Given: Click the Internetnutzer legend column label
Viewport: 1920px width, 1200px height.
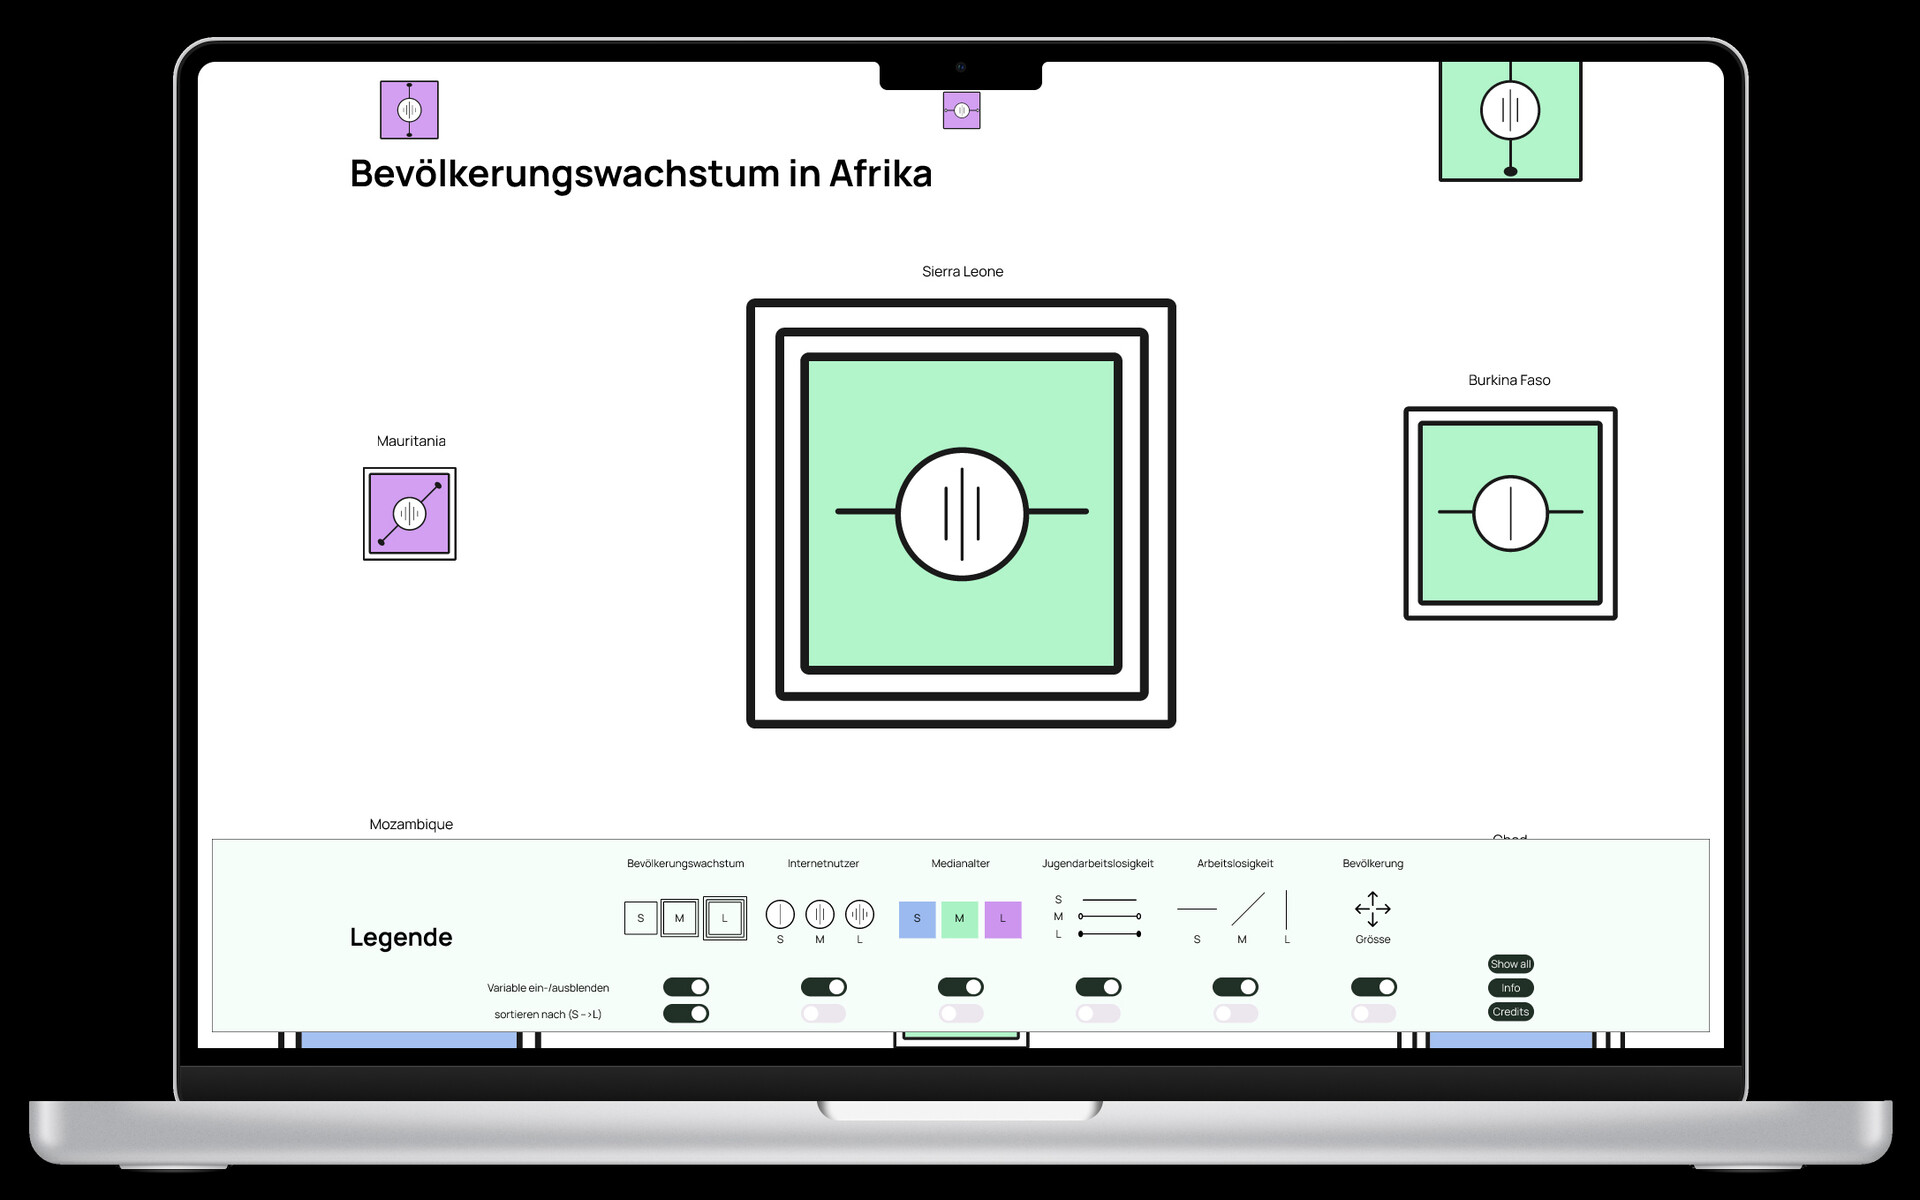Looking at the screenshot, I should [823, 864].
